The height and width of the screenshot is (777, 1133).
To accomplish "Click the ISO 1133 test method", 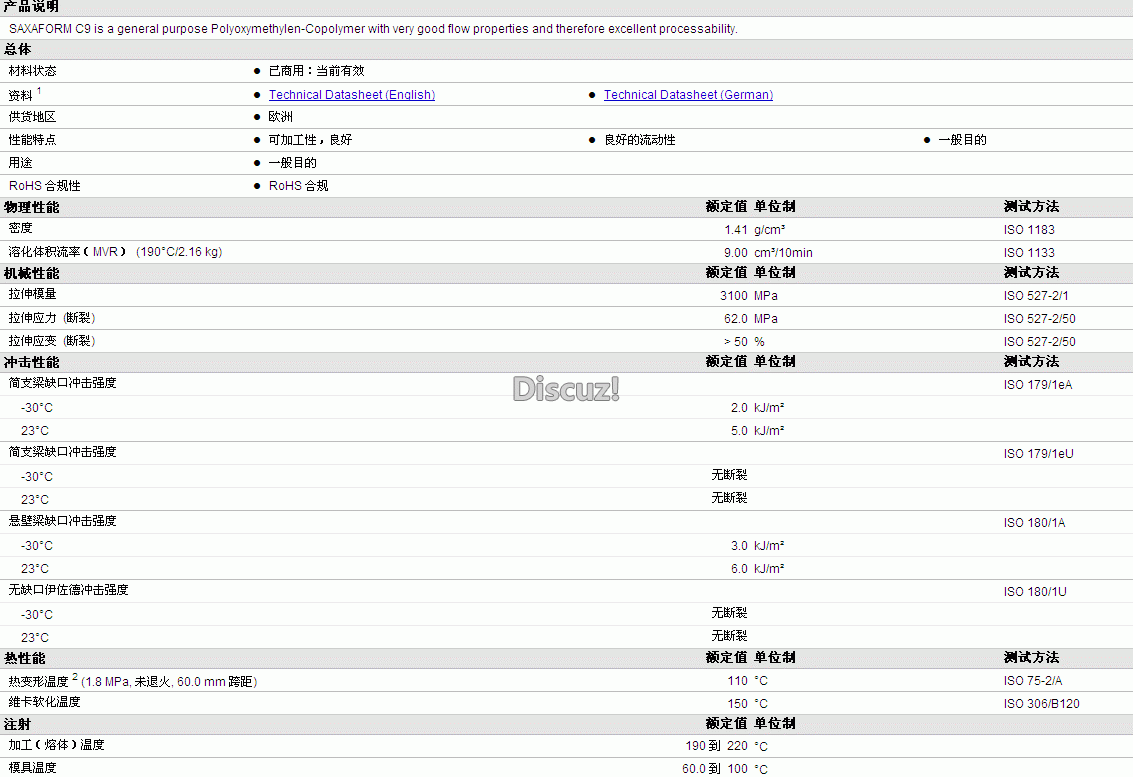I will [1029, 253].
